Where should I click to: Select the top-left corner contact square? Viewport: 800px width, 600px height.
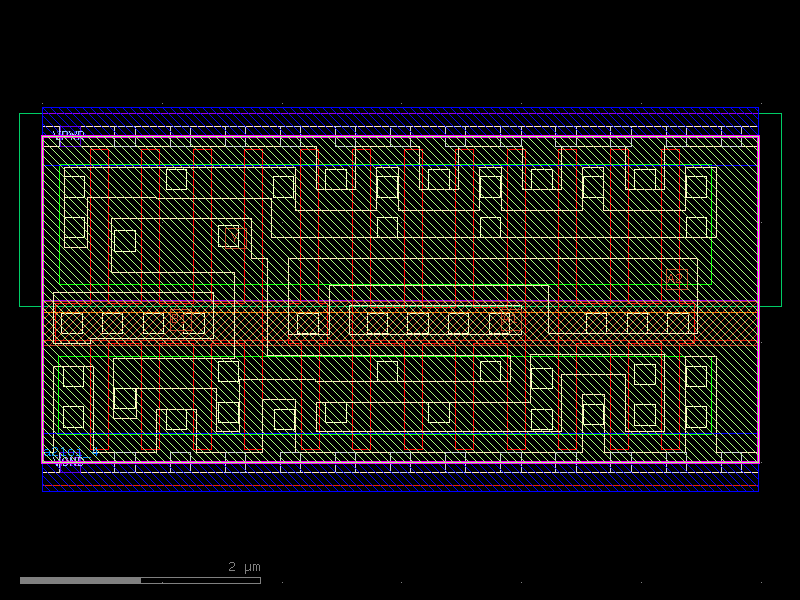(x=75, y=187)
